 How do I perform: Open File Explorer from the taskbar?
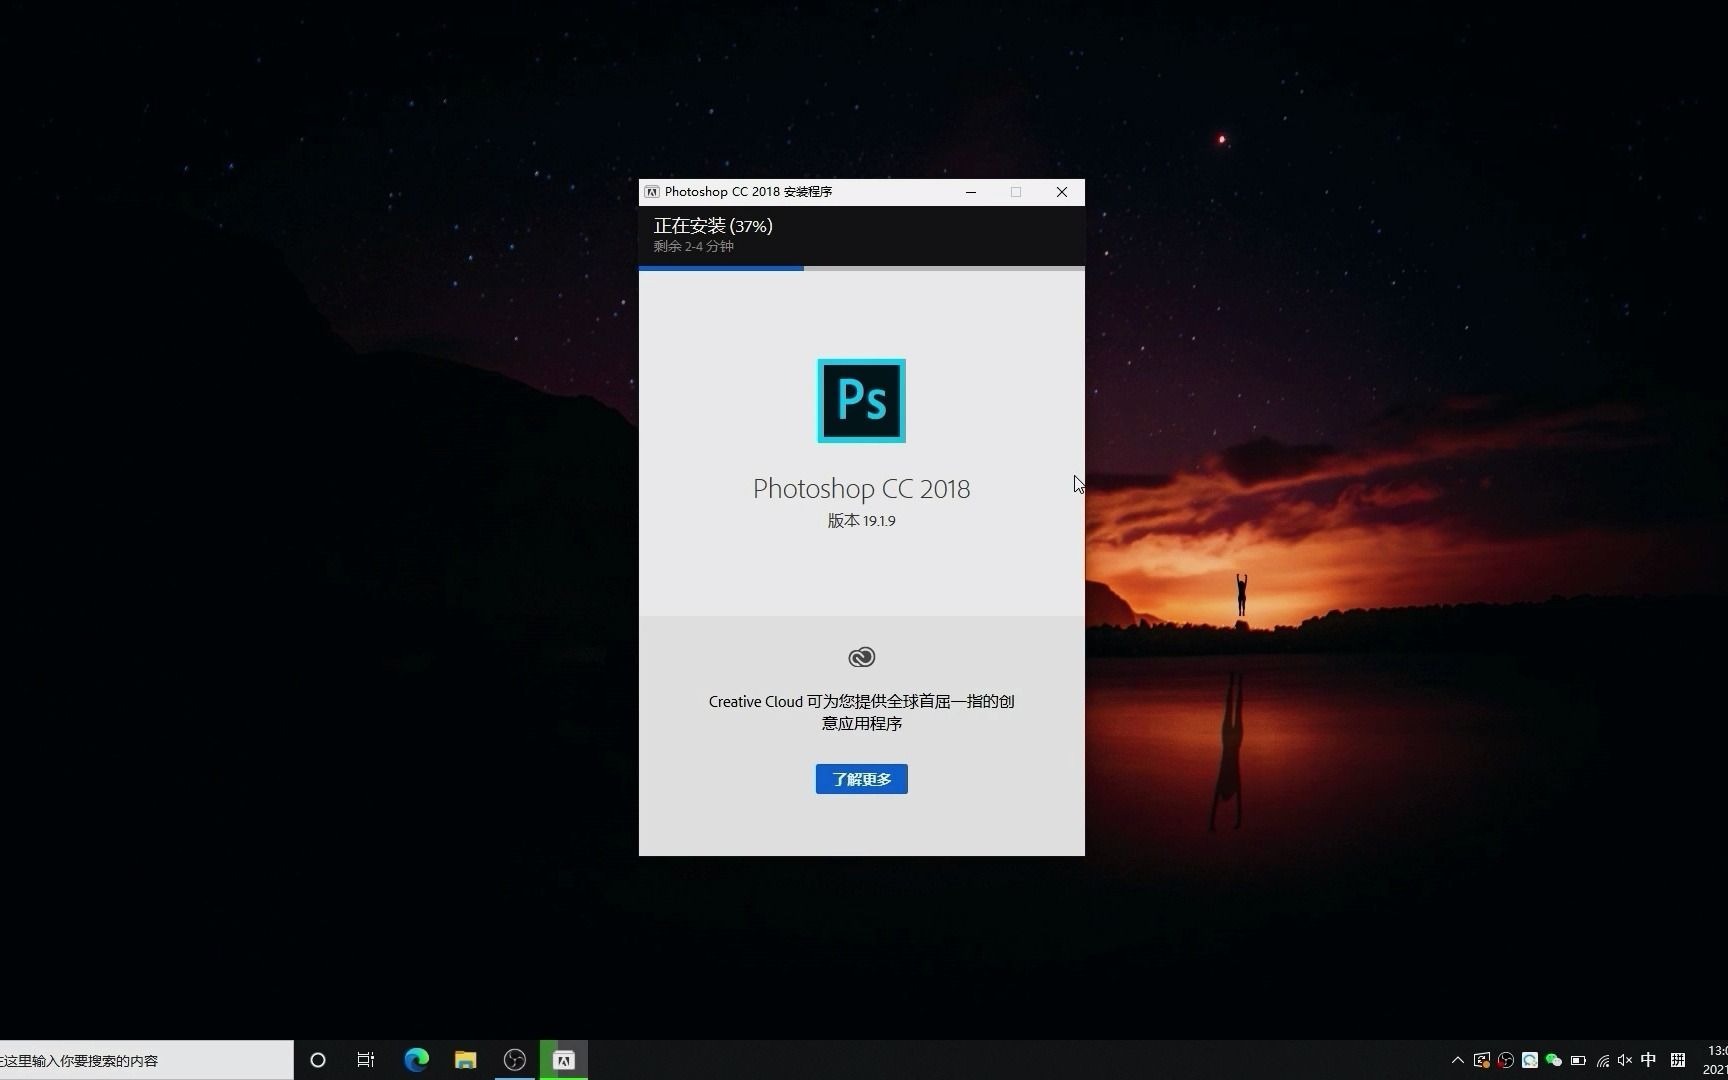click(465, 1060)
